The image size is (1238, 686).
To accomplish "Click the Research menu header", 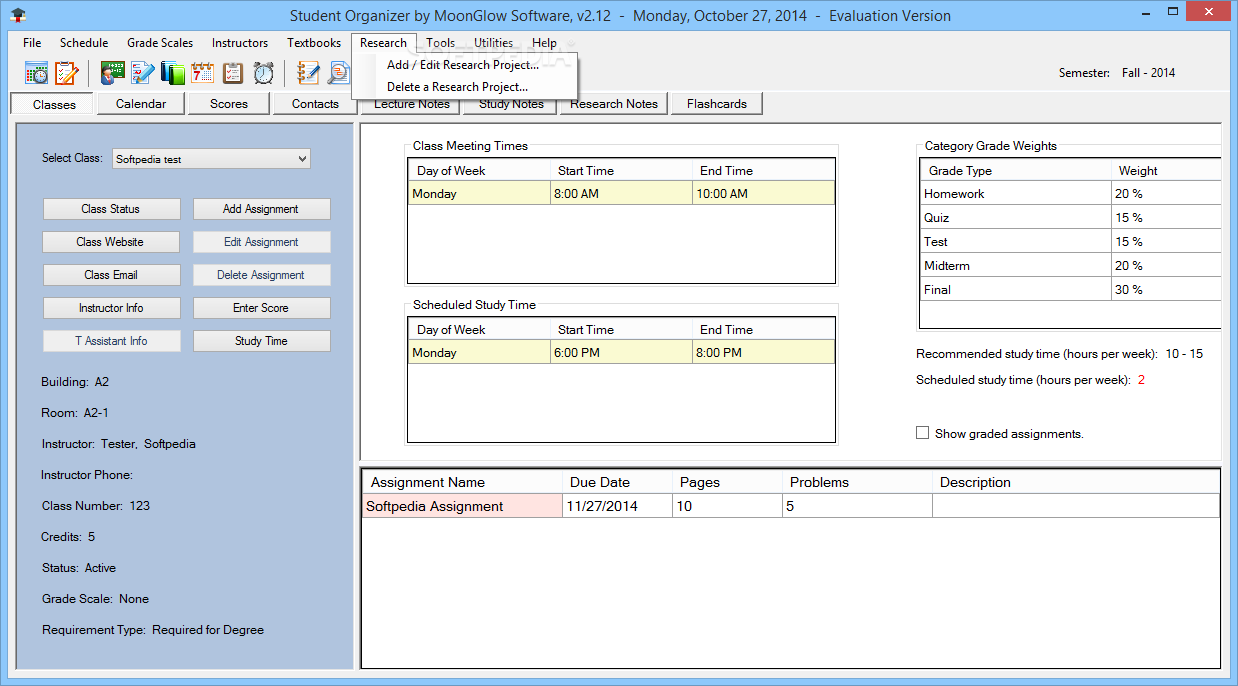I will point(384,43).
